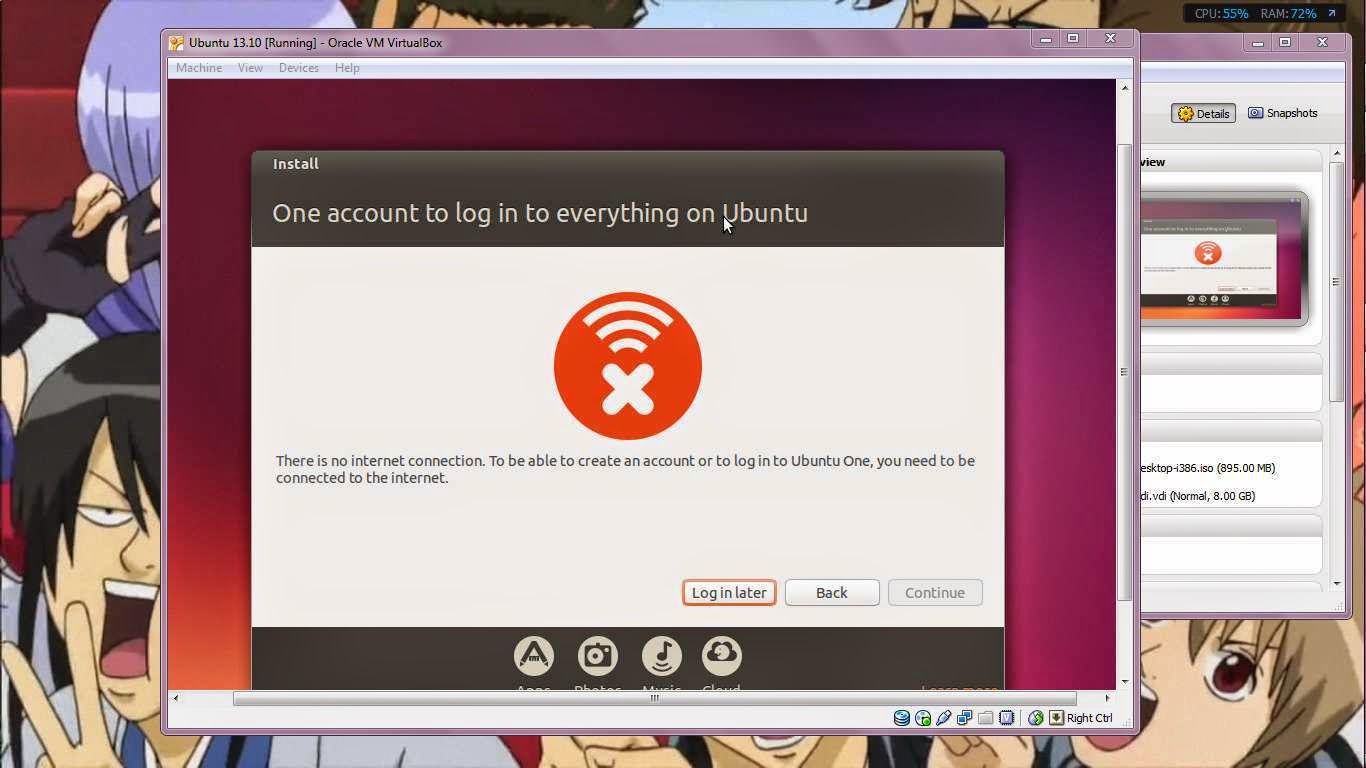Click the Manager details pane scroll-down arrow
The width and height of the screenshot is (1366, 768).
point(1337,583)
